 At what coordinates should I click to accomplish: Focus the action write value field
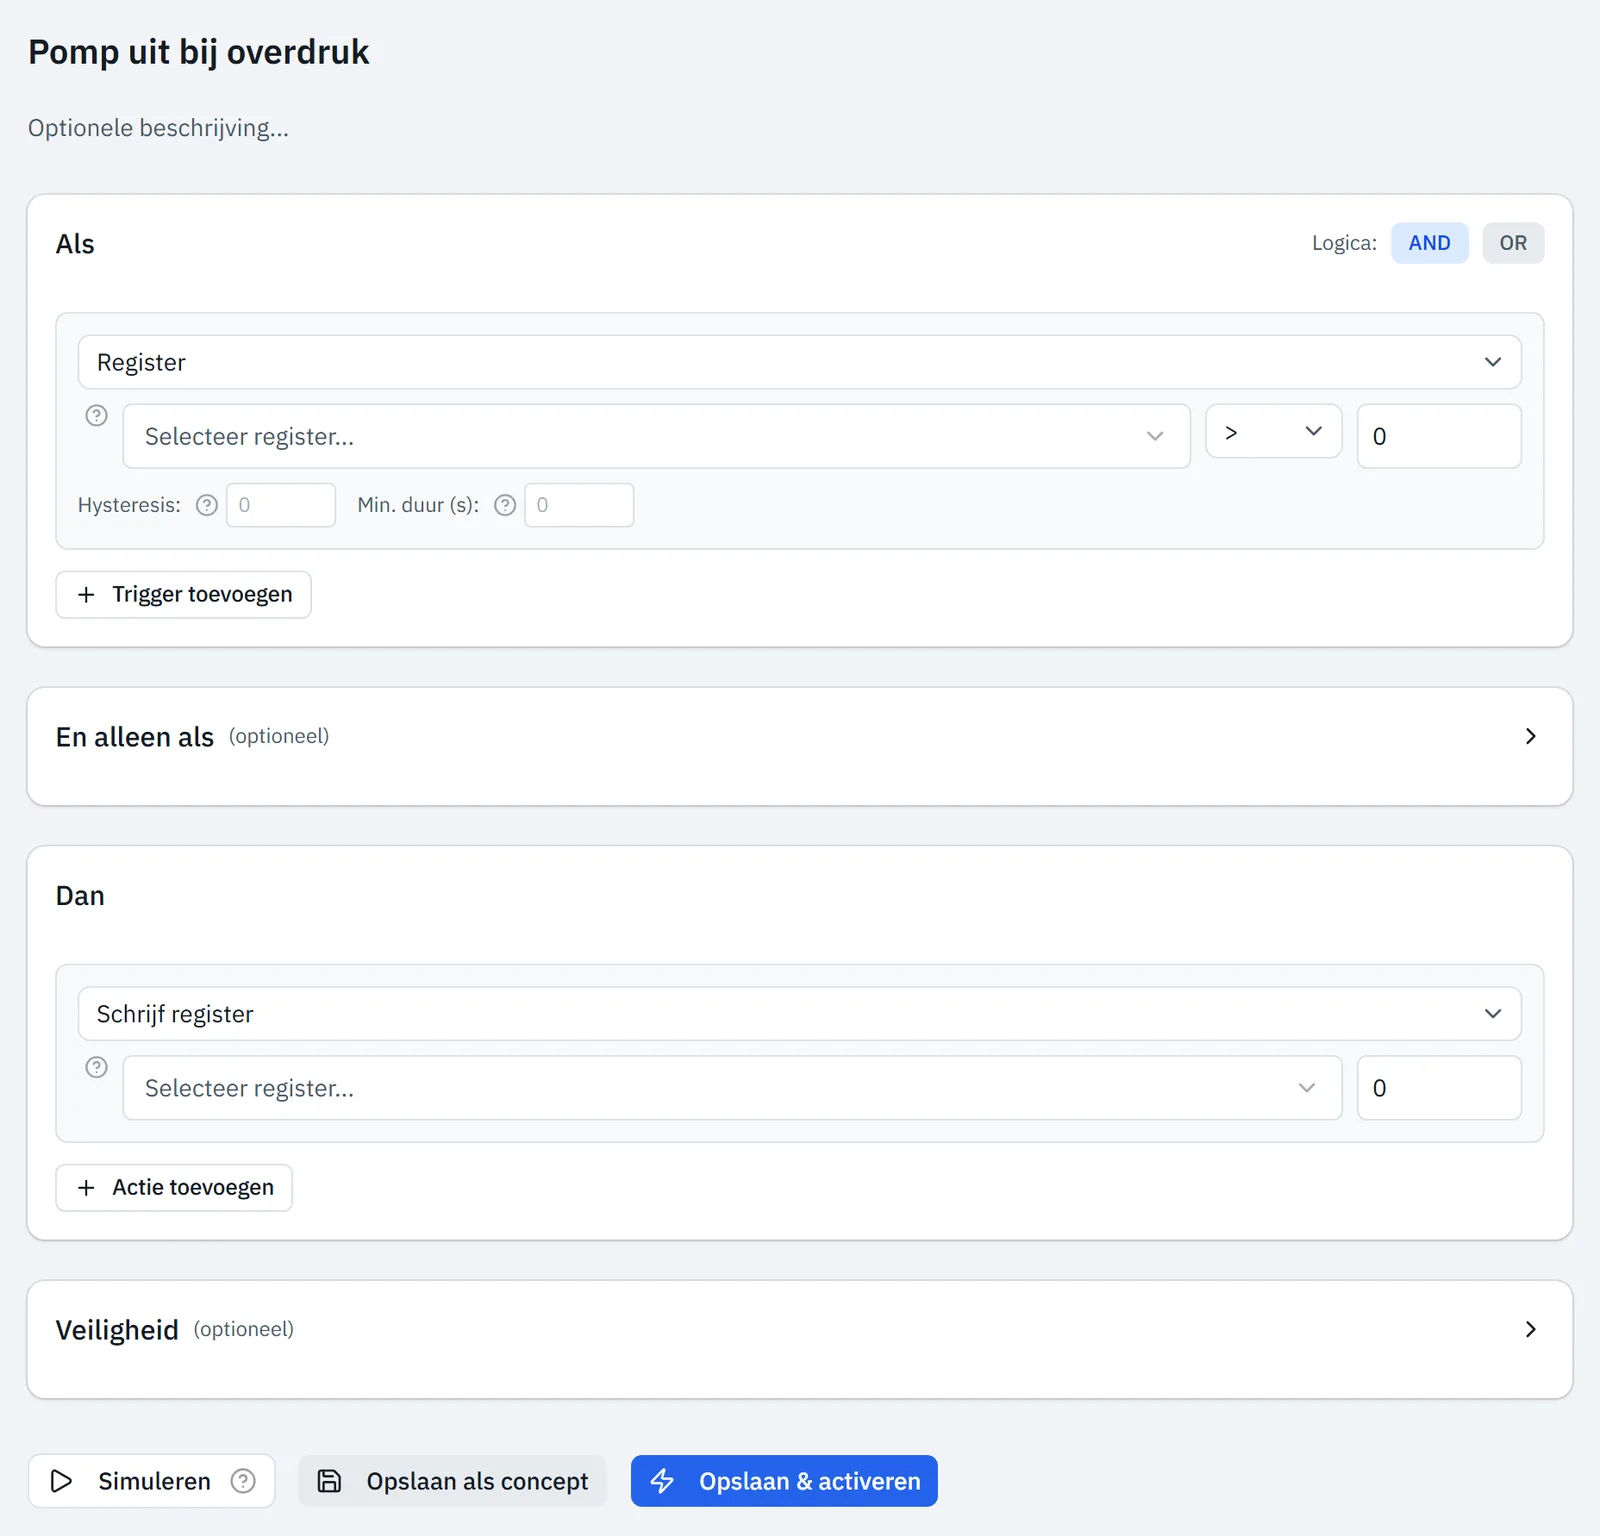1439,1088
